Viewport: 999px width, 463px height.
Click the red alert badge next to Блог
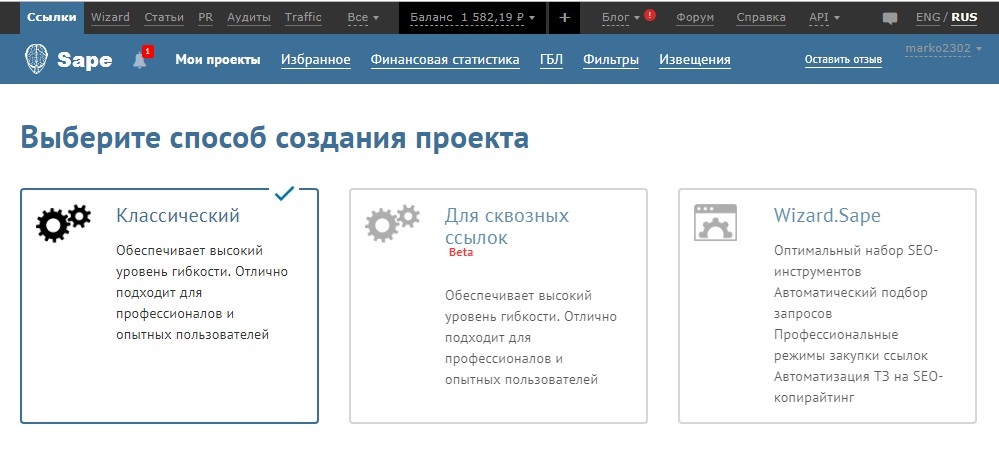[650, 15]
